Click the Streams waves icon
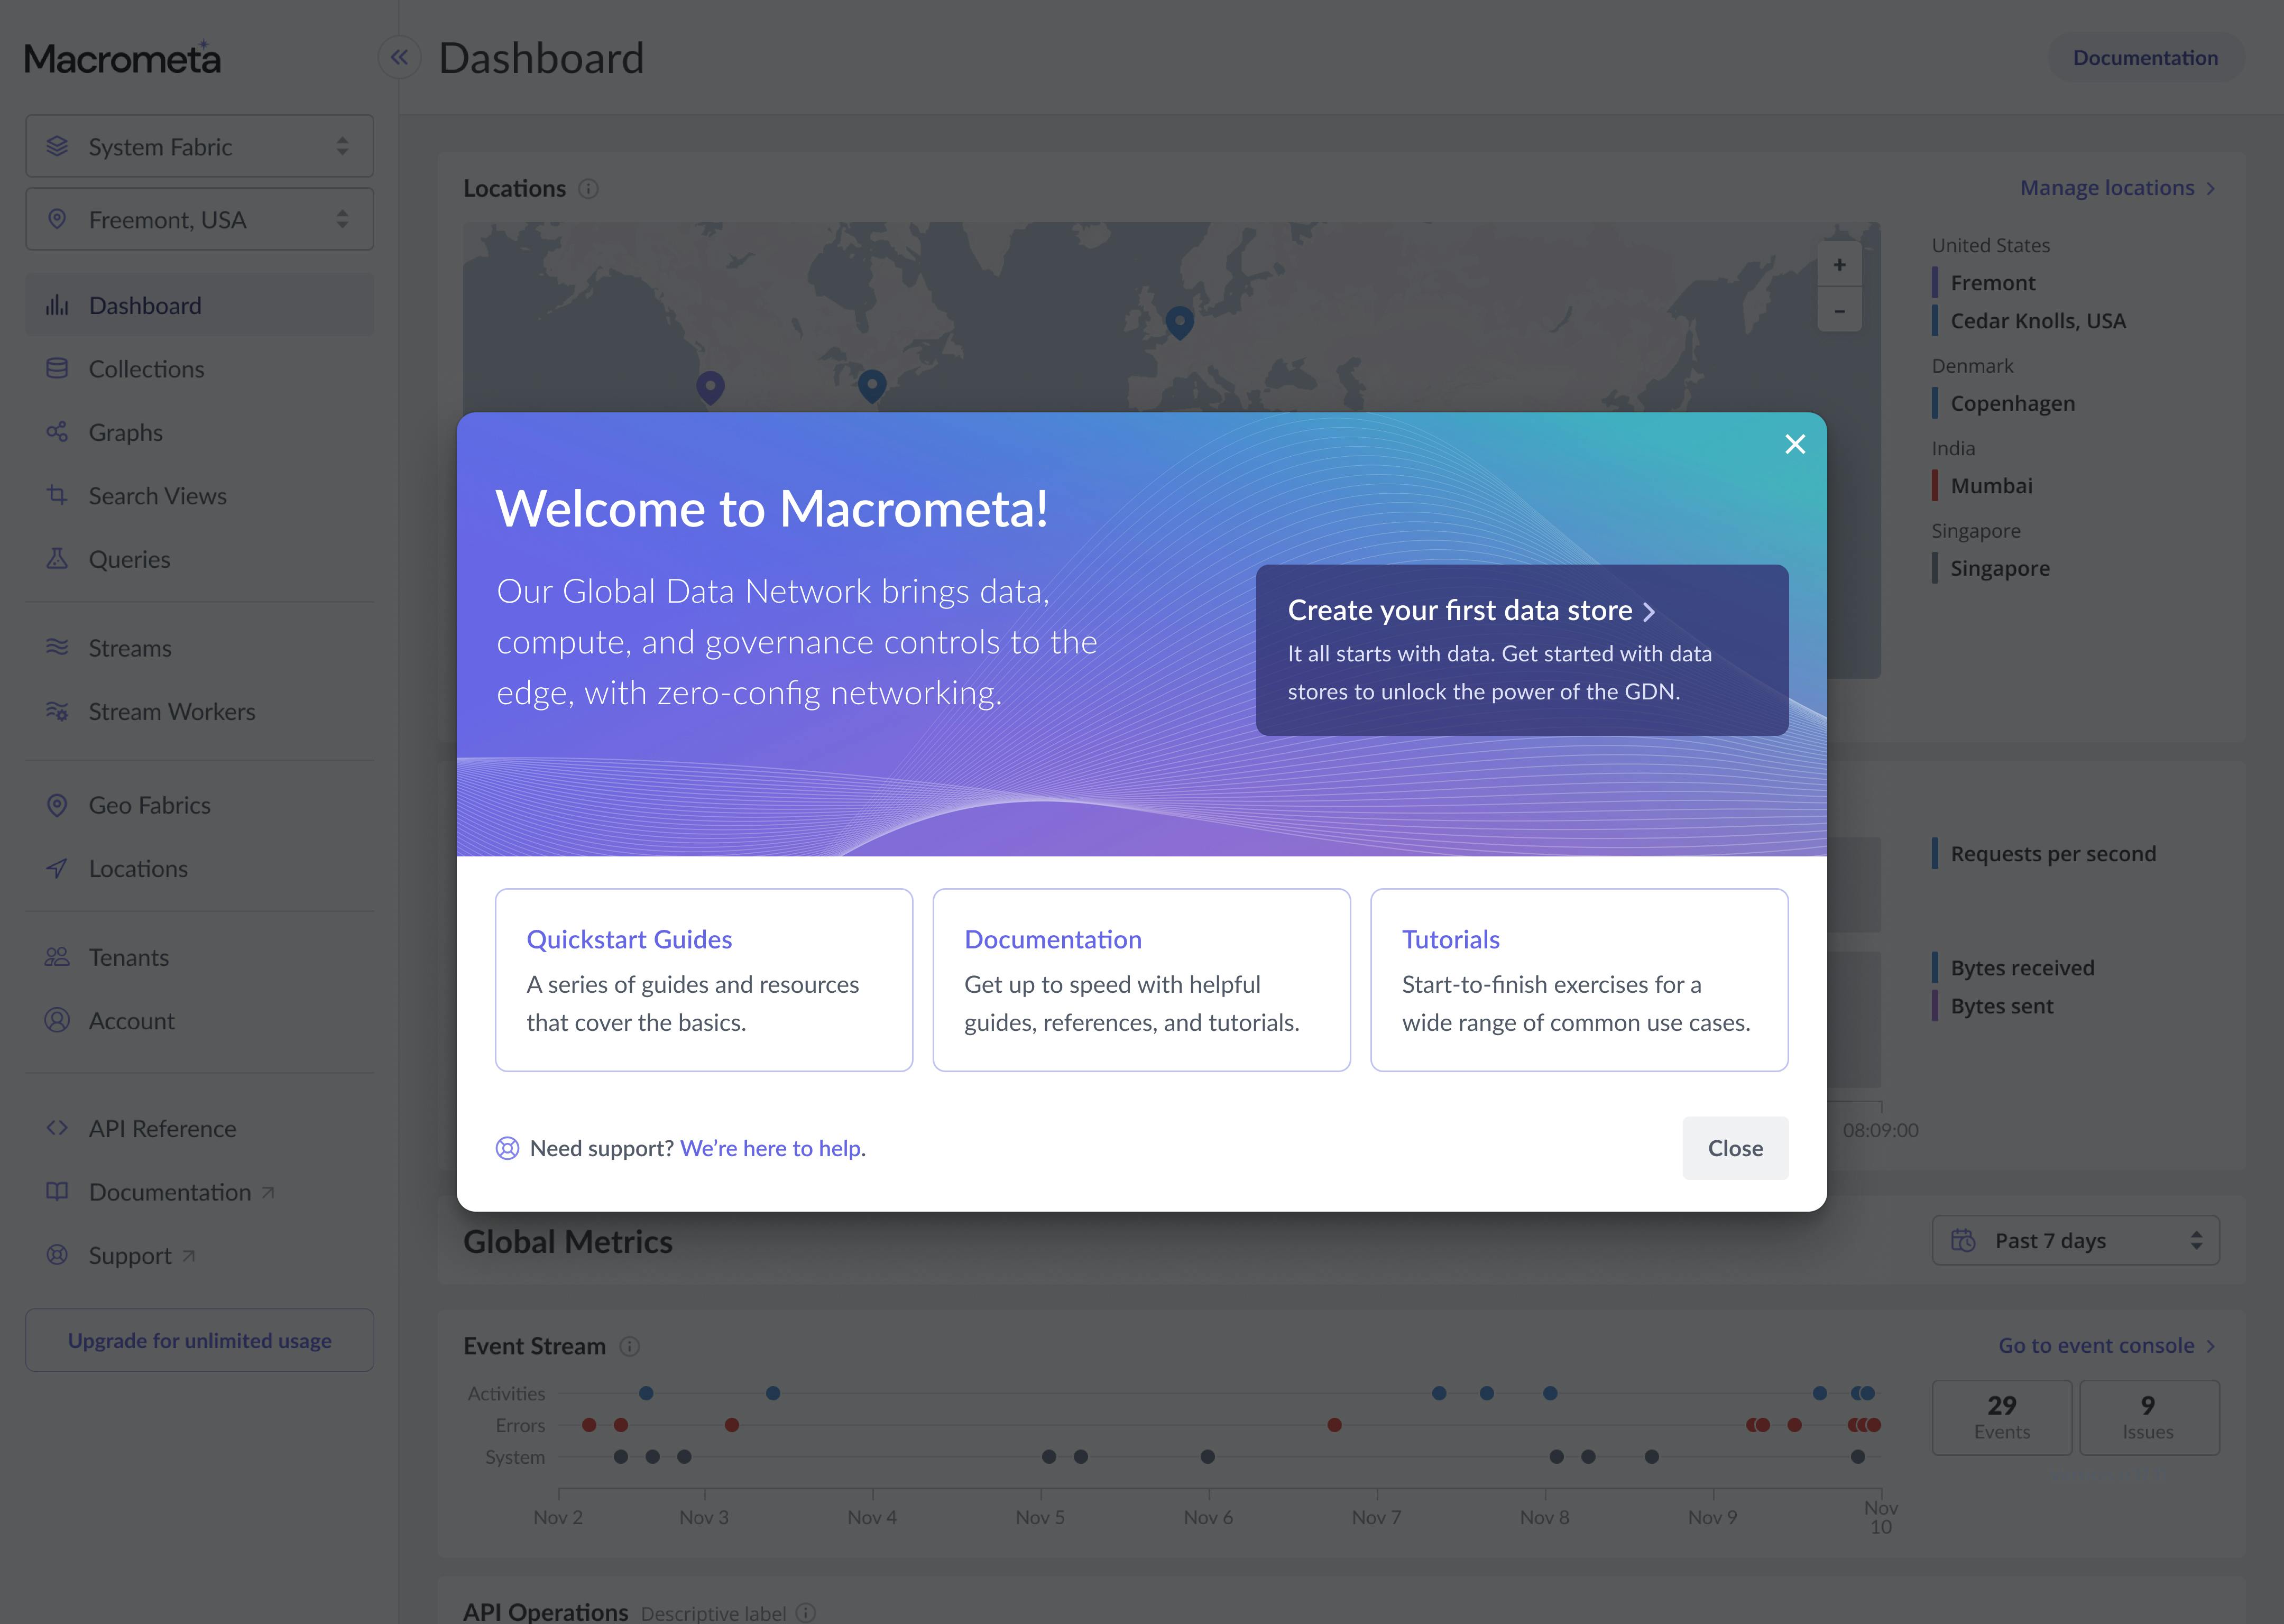The image size is (2284, 1624). coord(57,647)
